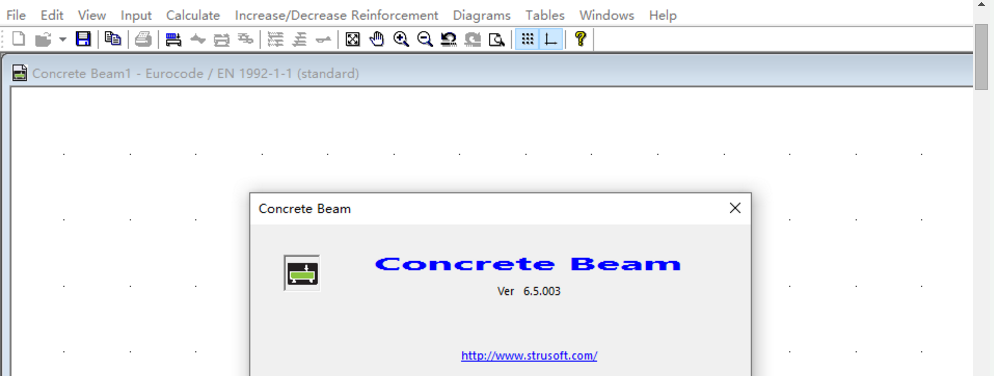Toggle the grid dots display button
Image resolution: width=994 pixels, height=376 pixels.
tap(527, 39)
